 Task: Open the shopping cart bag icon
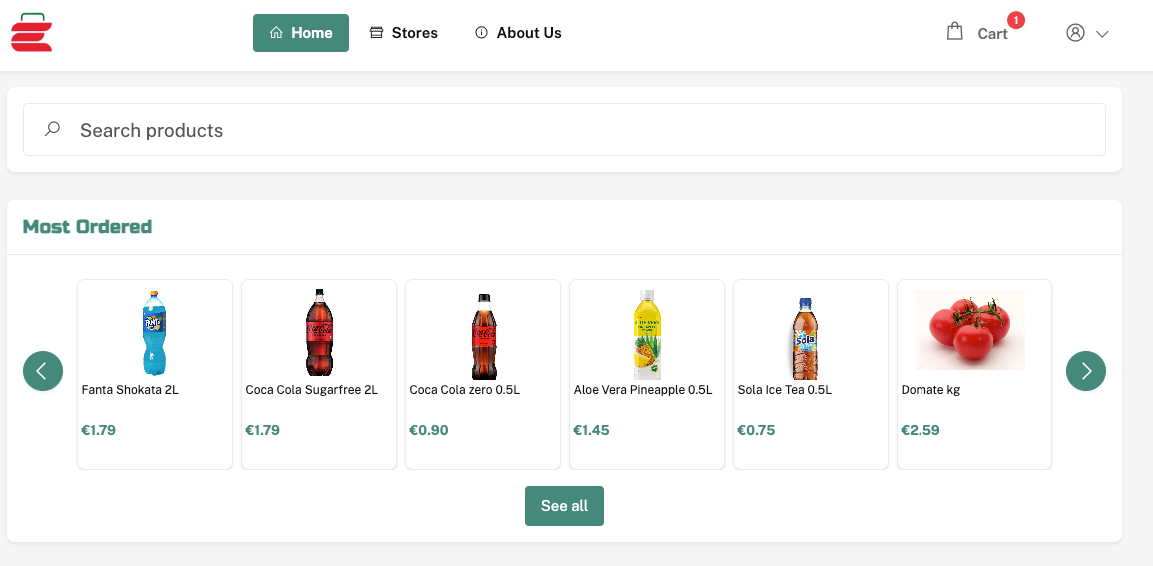955,32
